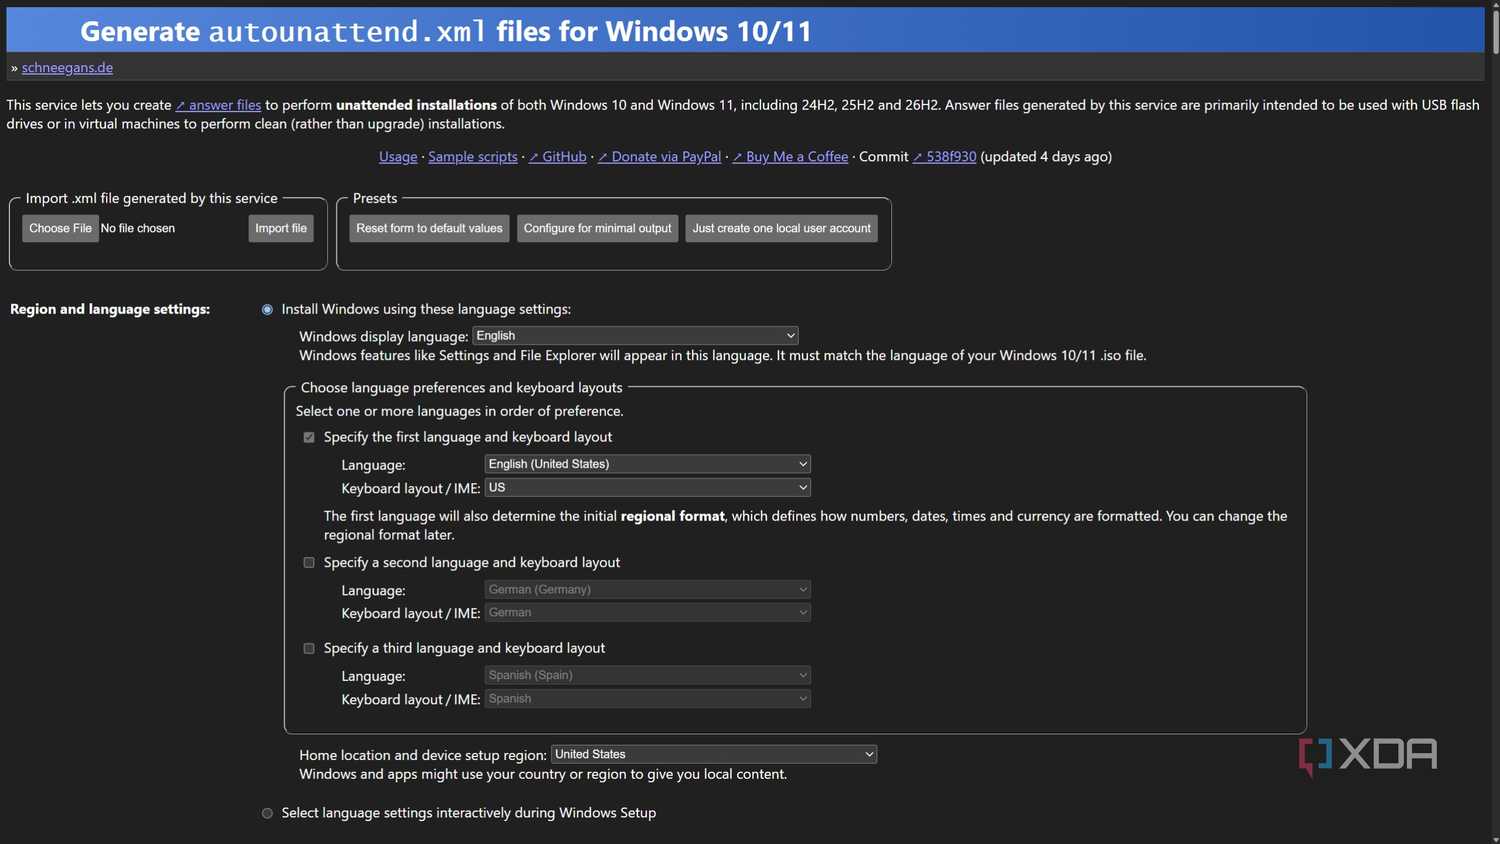This screenshot has height=844, width=1500.
Task: Click 'No file chosen' text
Action: (x=138, y=228)
